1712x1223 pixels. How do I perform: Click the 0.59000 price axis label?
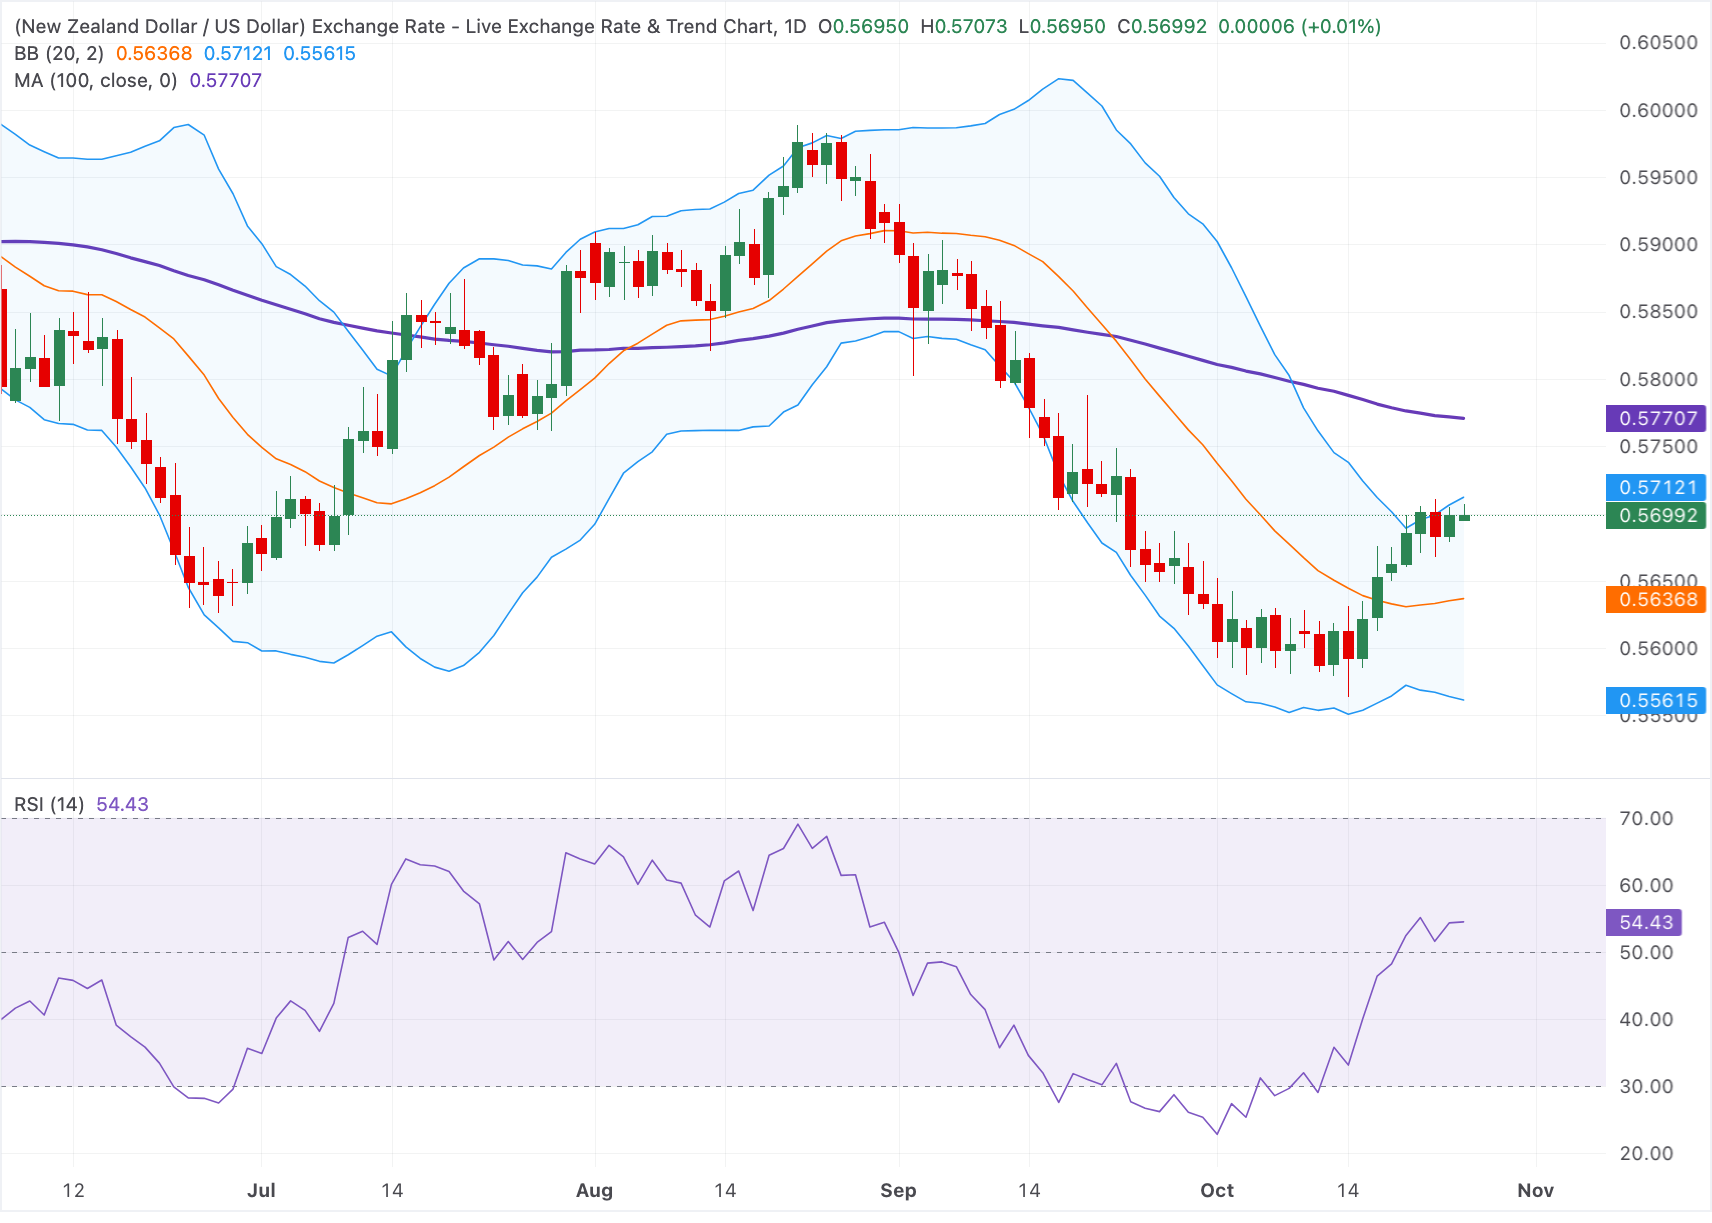pyautogui.click(x=1658, y=245)
